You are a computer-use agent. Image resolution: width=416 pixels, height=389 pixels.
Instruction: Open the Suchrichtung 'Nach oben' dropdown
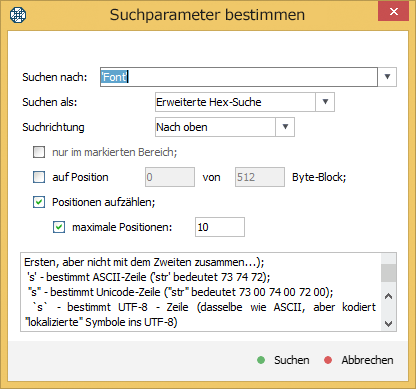285,127
